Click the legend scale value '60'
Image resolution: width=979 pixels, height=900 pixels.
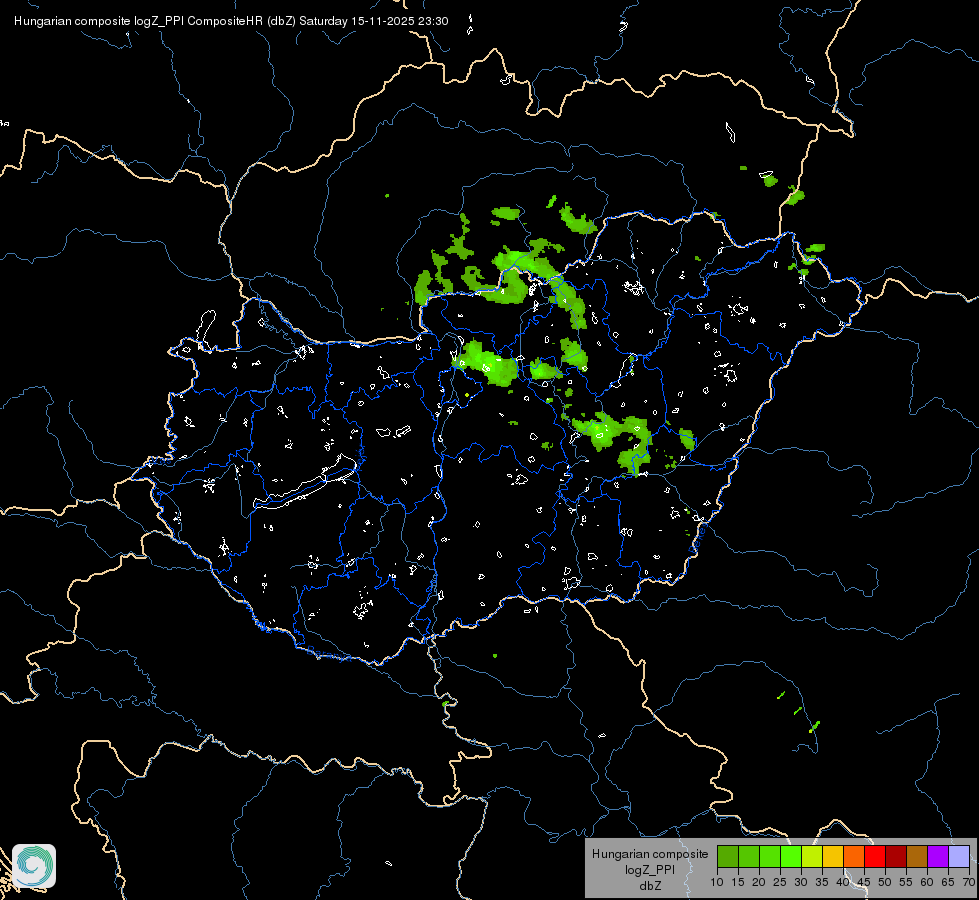click(927, 883)
